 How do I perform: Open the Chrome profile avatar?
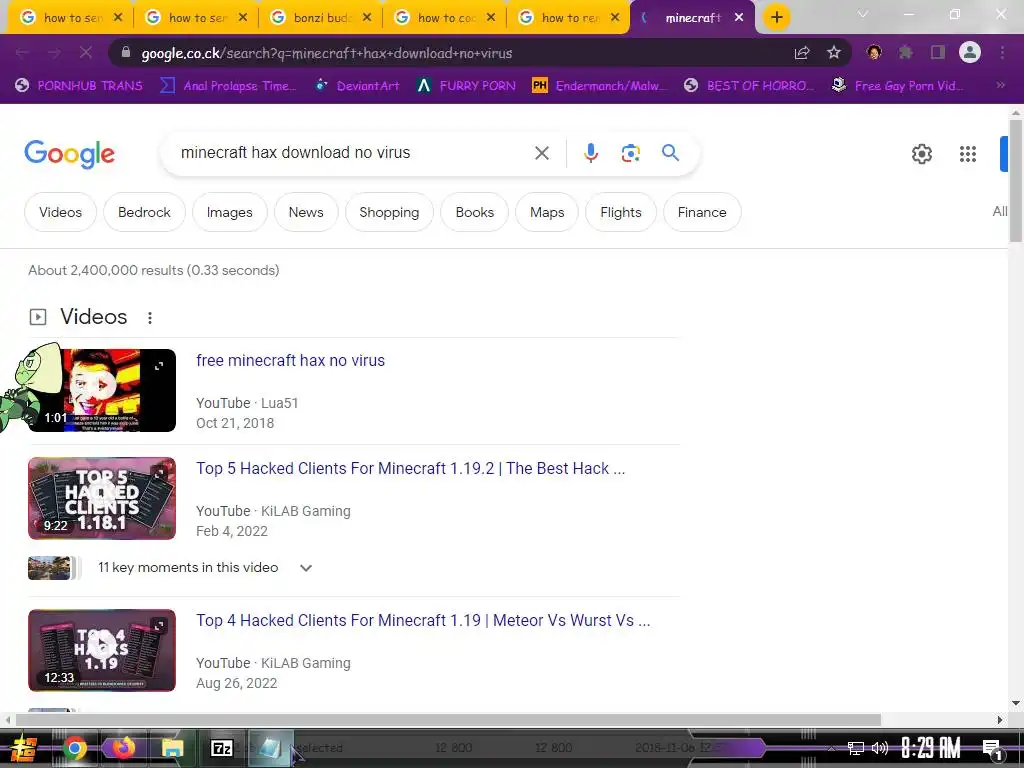pos(969,52)
